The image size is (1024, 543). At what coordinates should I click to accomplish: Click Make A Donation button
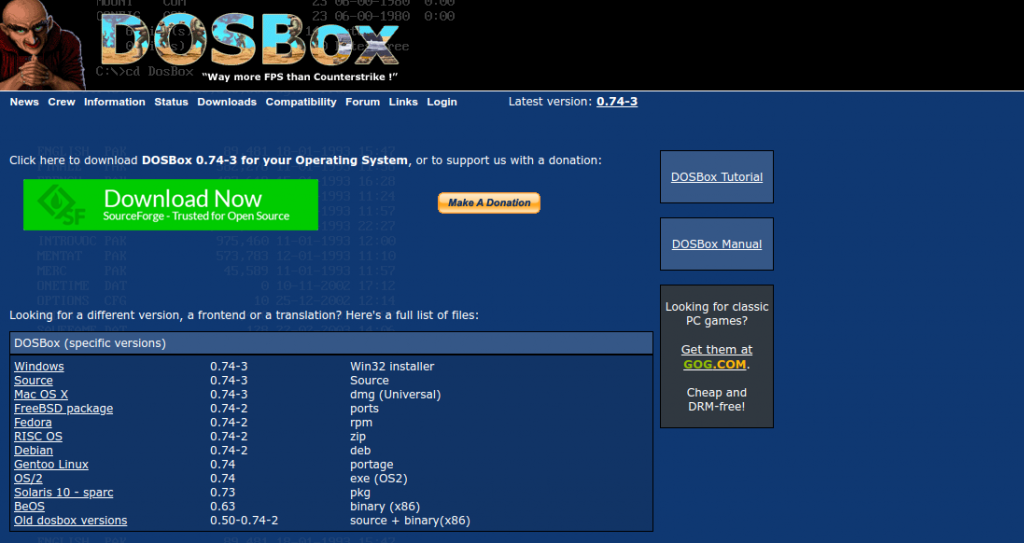[489, 203]
